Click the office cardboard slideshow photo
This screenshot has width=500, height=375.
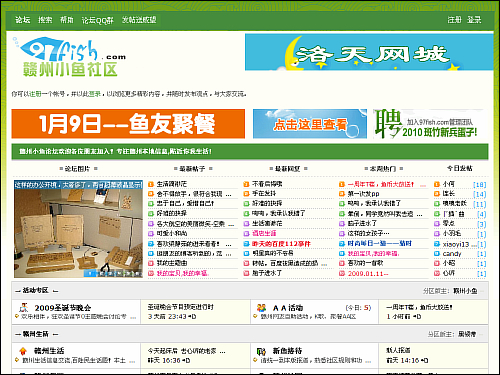(78, 229)
